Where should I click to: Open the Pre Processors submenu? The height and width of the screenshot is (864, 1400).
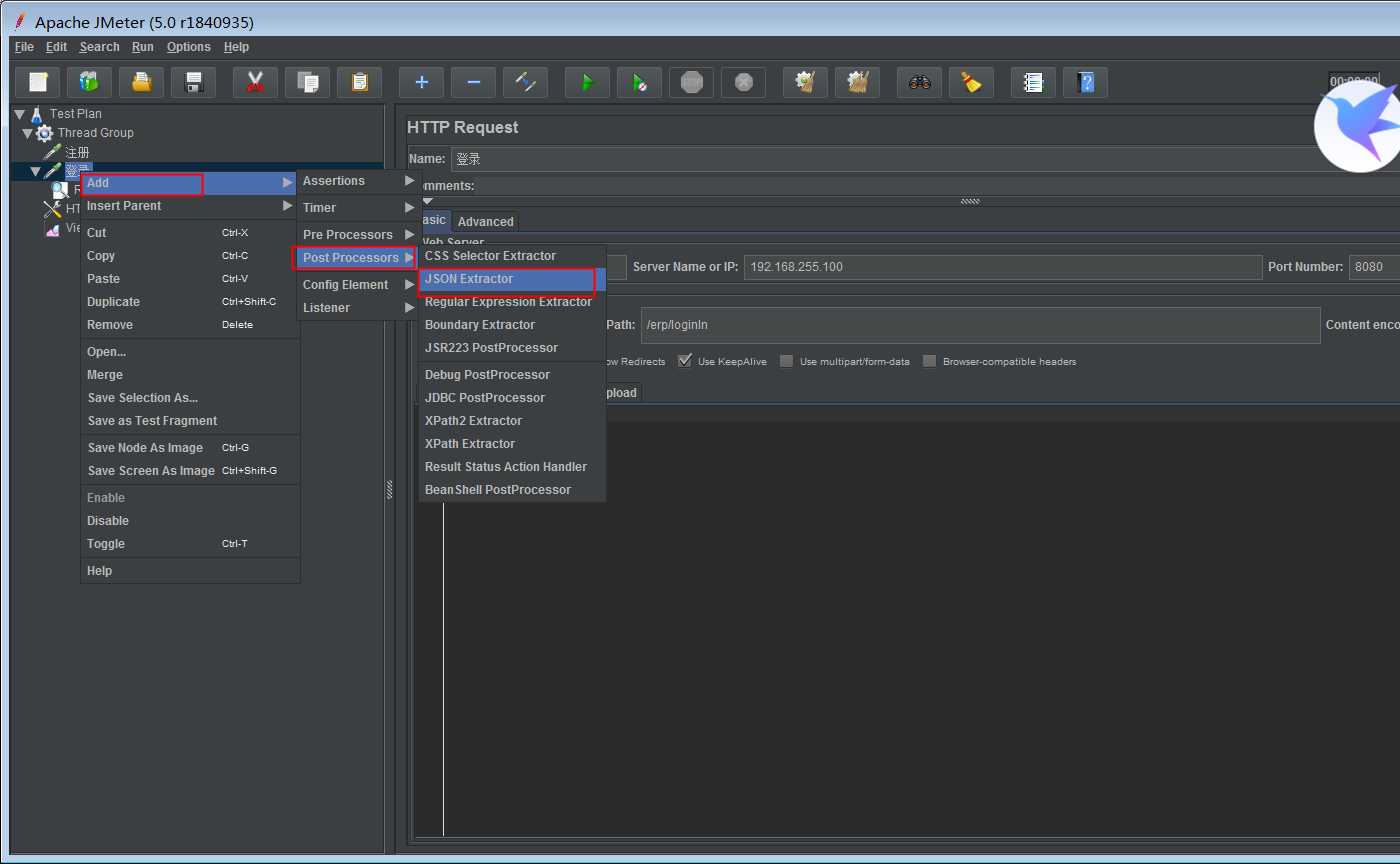[x=359, y=235]
